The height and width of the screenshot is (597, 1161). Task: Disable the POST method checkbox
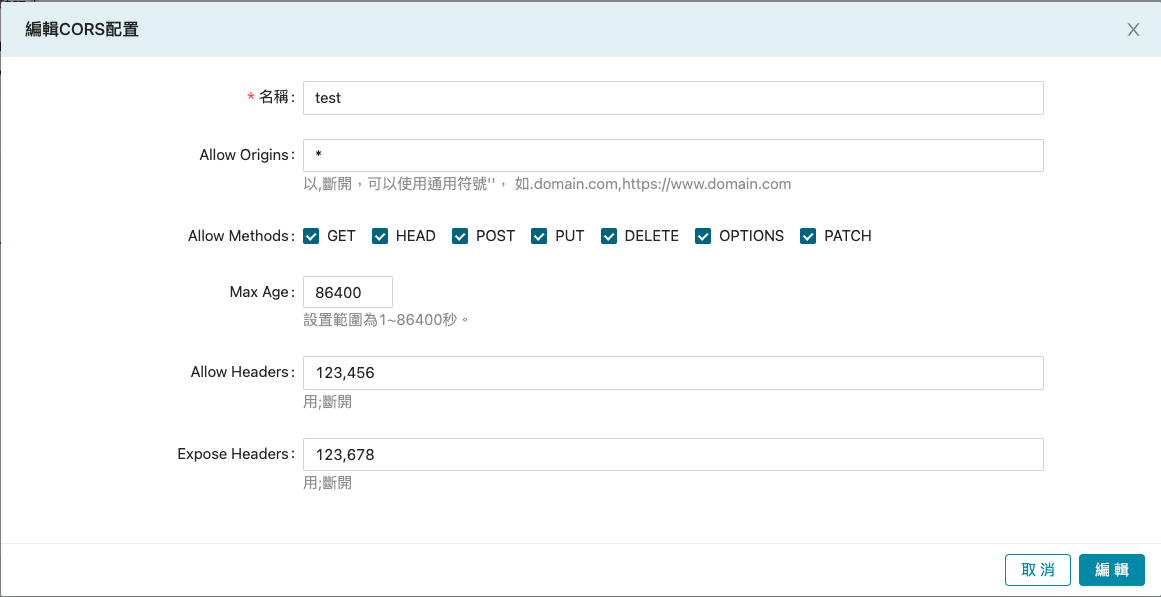tap(460, 236)
